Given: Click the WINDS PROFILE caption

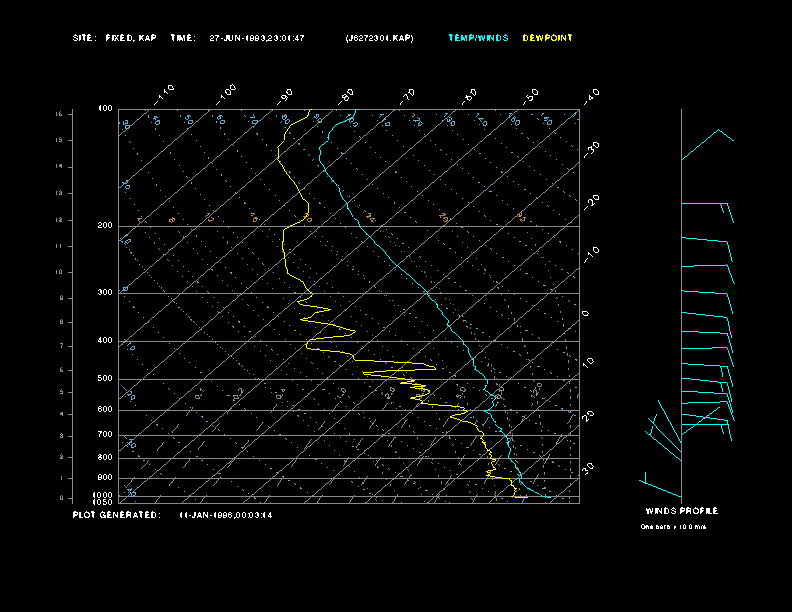Looking at the screenshot, I should point(681,511).
